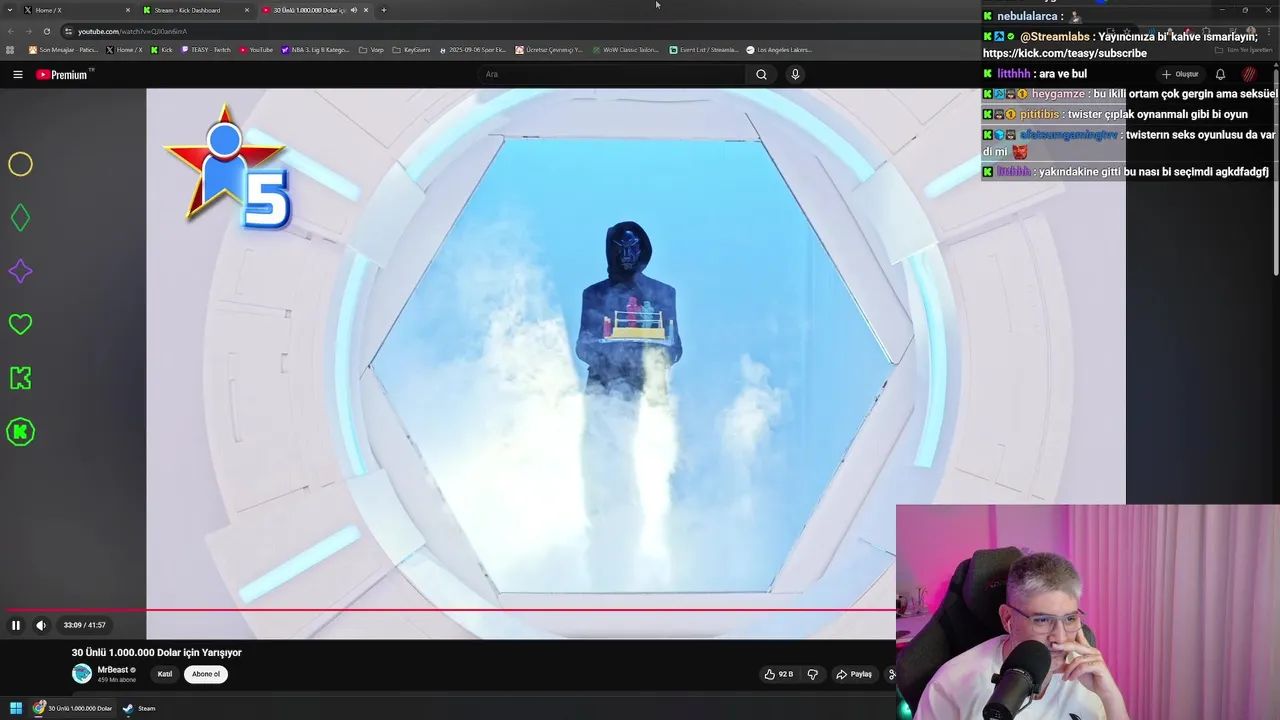Viewport: 1280px width, 720px height.
Task: Open a new browser tab
Action: [384, 10]
